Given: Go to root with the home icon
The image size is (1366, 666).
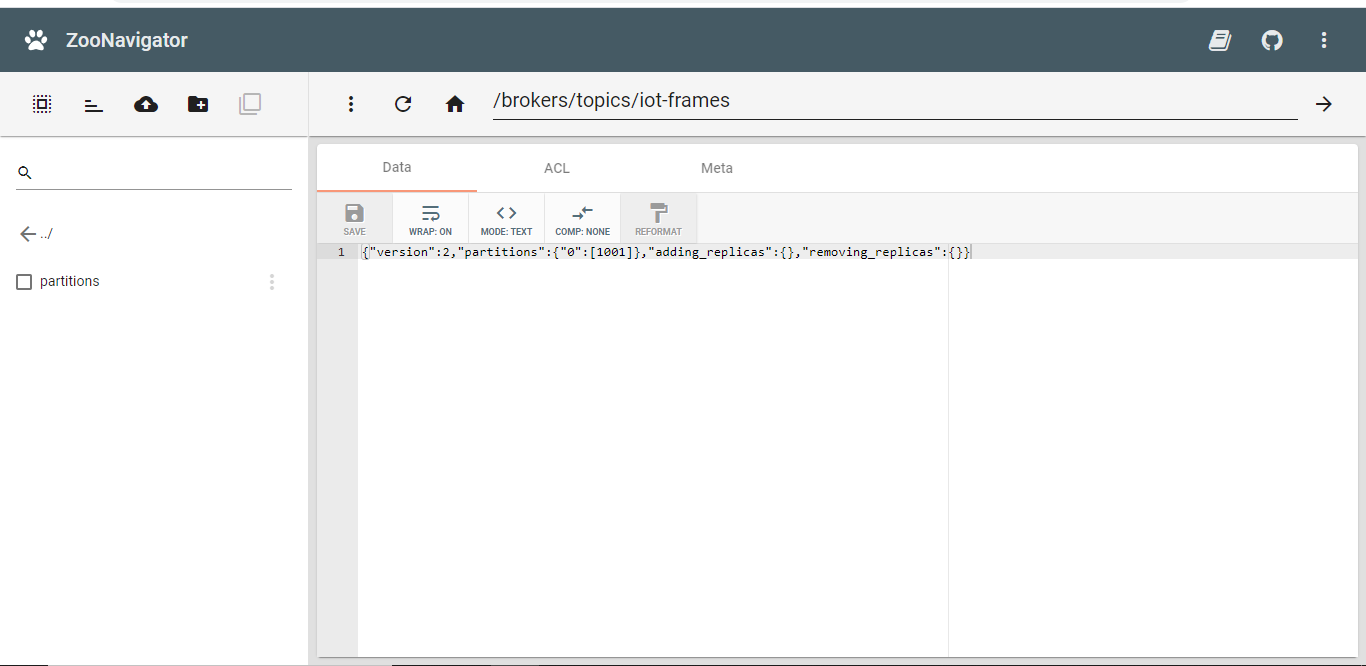Looking at the screenshot, I should [455, 104].
